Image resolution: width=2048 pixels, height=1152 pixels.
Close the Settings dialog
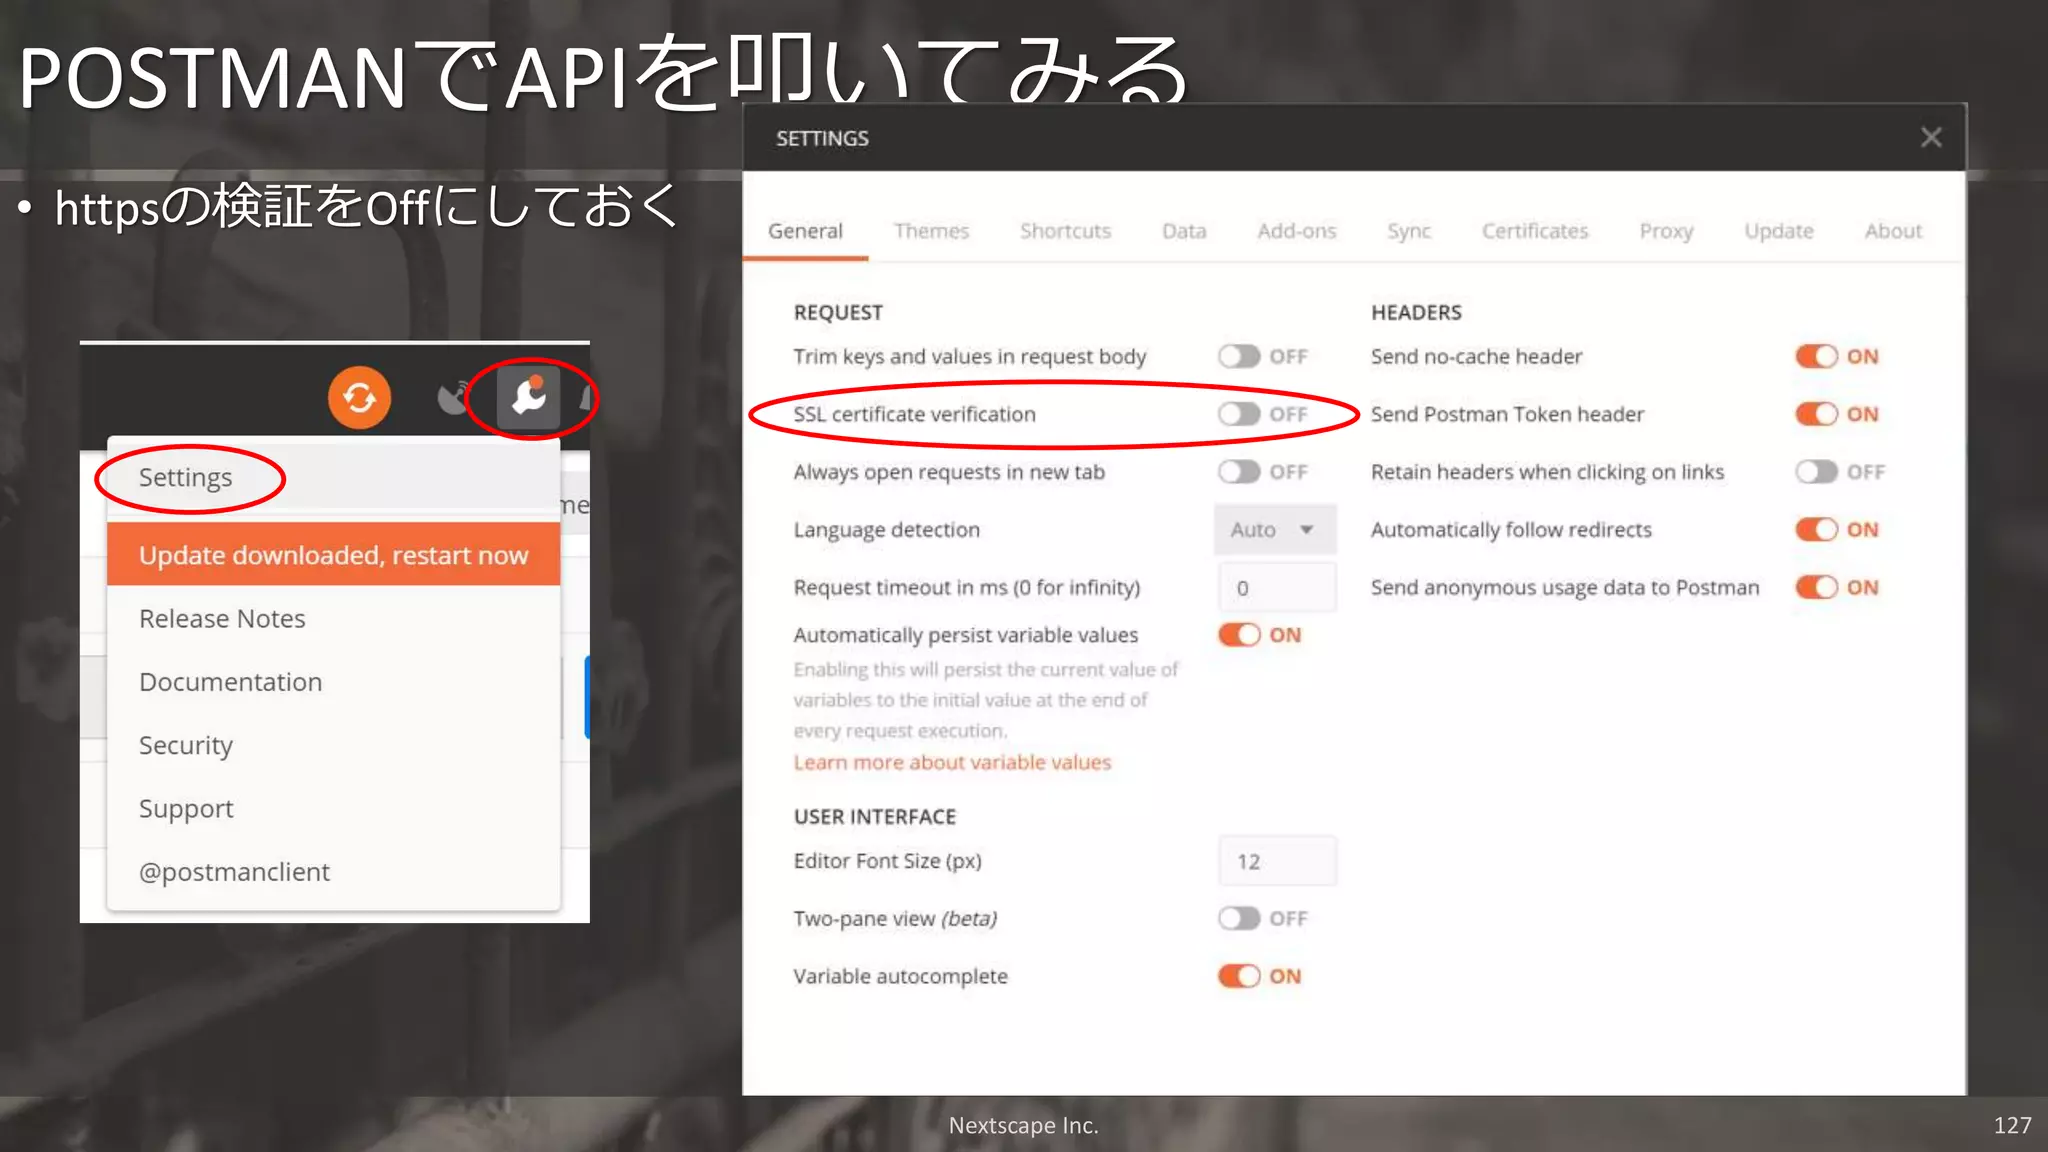point(1931,138)
